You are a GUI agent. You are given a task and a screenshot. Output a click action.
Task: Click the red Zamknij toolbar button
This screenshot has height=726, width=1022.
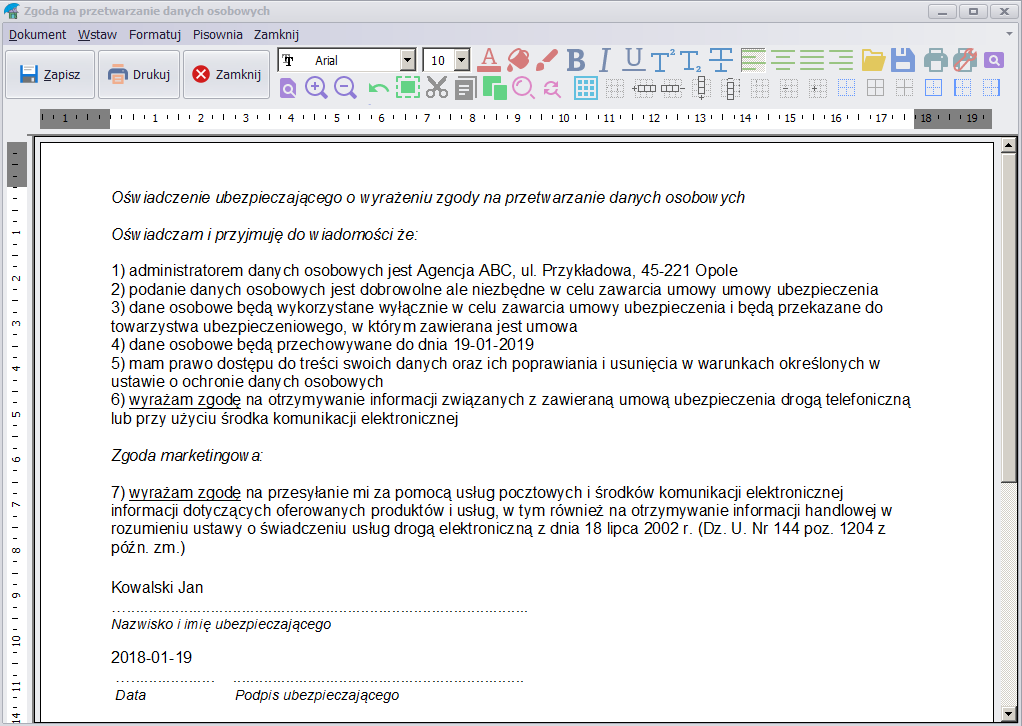(x=226, y=74)
